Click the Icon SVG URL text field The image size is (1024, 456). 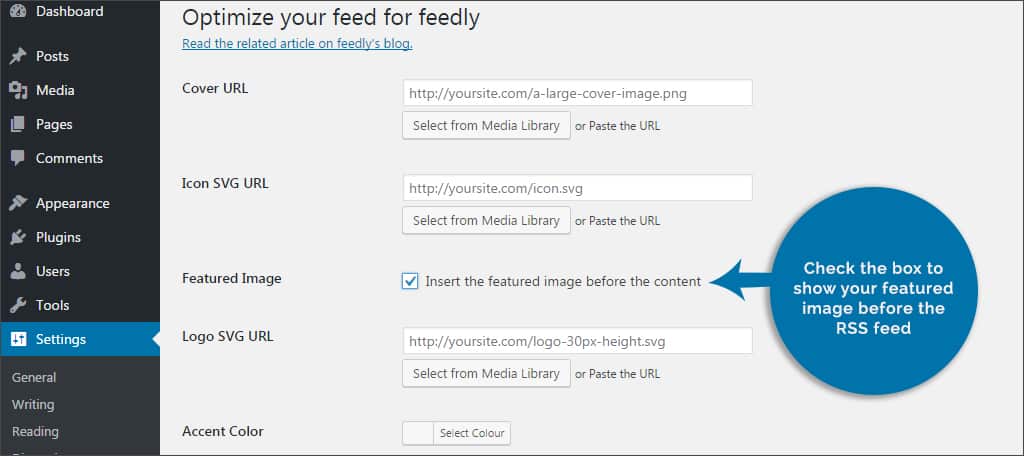pyautogui.click(x=577, y=188)
